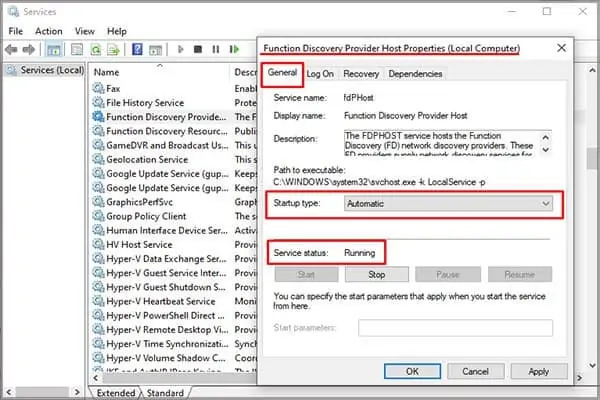Viewport: 600px width, 400px height.
Task: Switch to the Recovery tab
Action: click(361, 74)
